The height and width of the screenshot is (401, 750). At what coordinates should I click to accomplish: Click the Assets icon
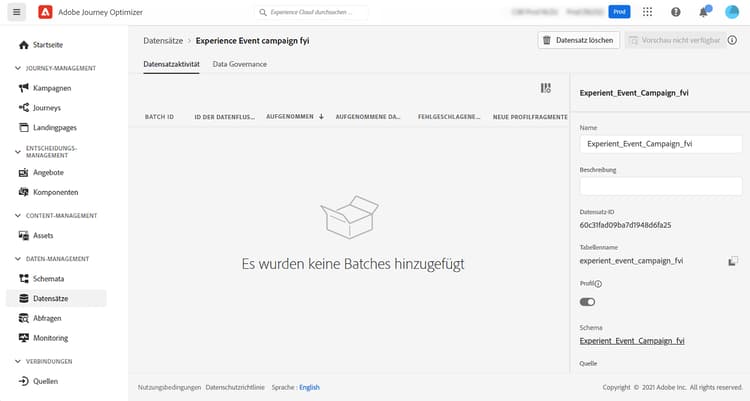click(x=23, y=235)
